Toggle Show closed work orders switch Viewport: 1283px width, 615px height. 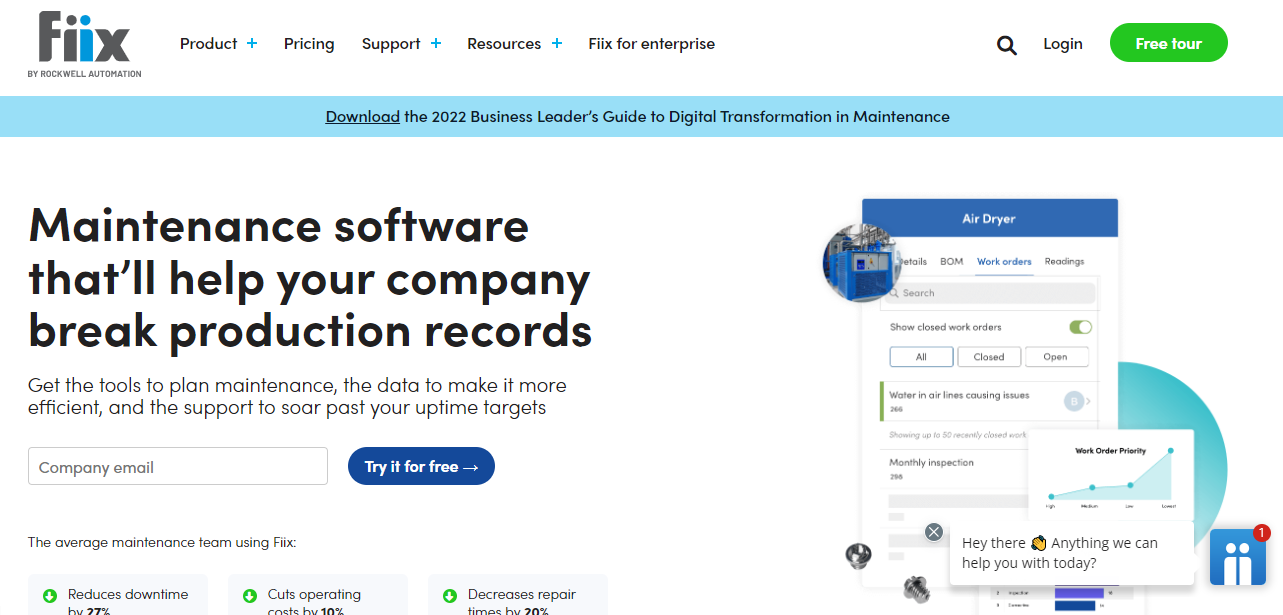click(1080, 327)
